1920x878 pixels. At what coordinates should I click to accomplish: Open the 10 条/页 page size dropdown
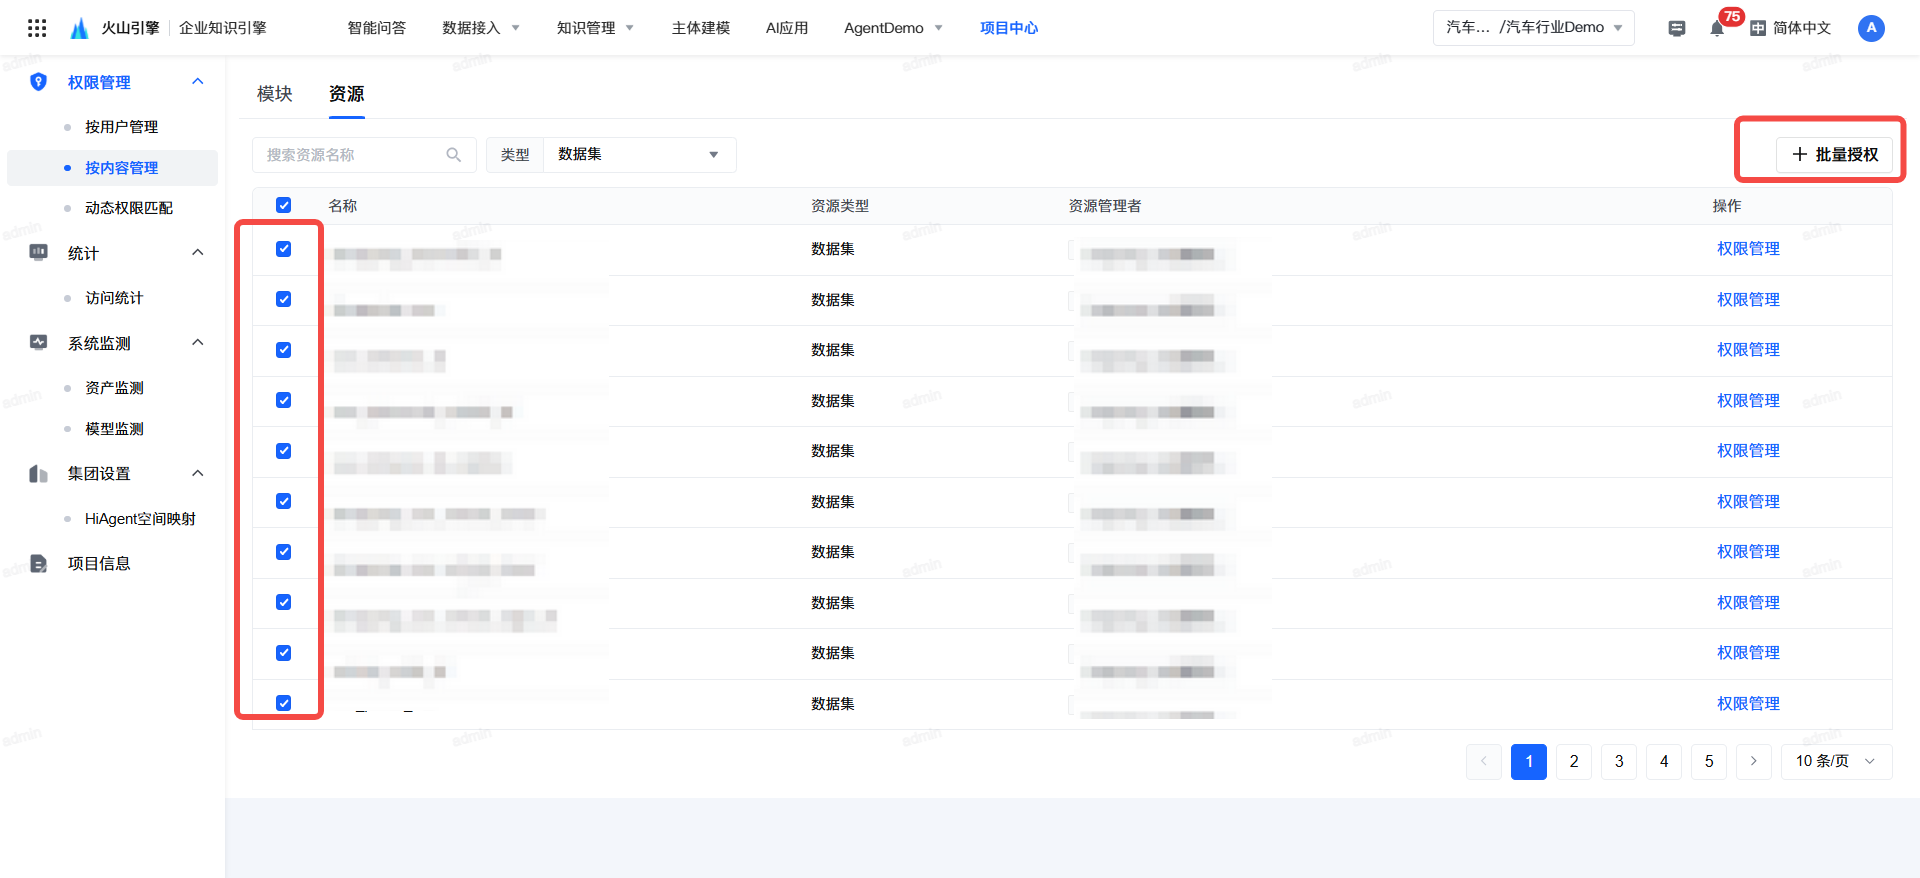1835,761
